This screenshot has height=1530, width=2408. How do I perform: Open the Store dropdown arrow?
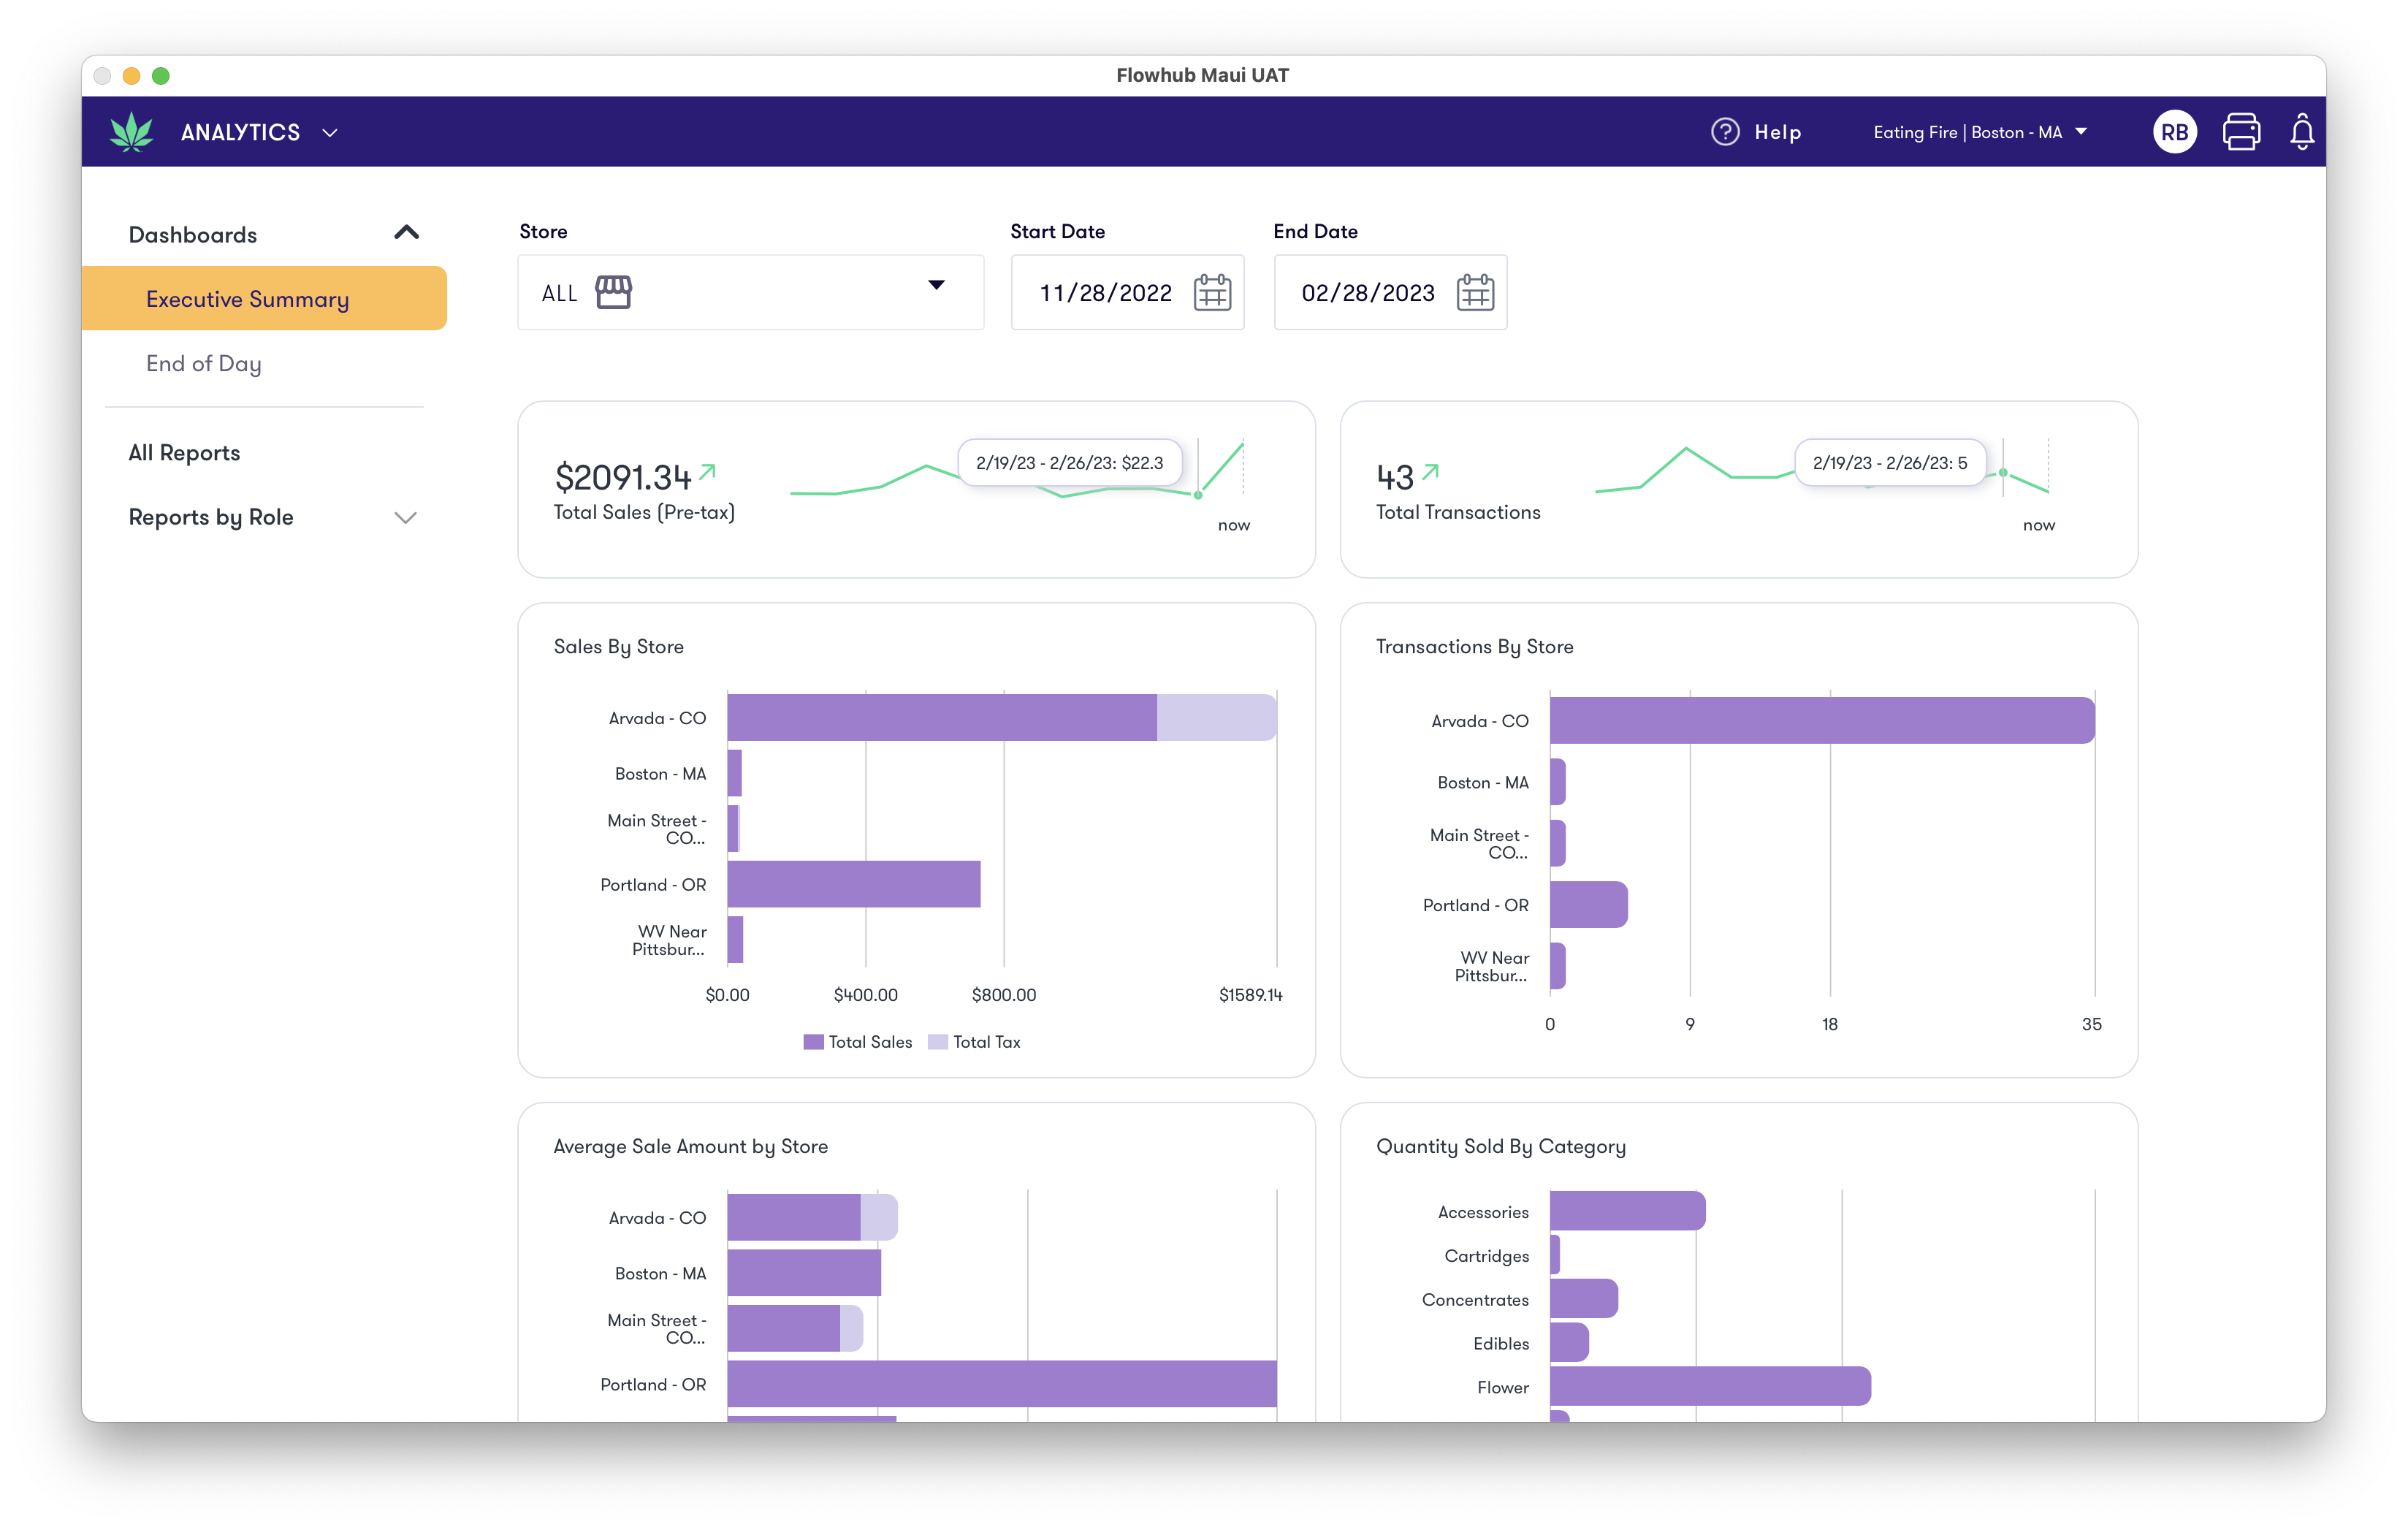(x=936, y=285)
